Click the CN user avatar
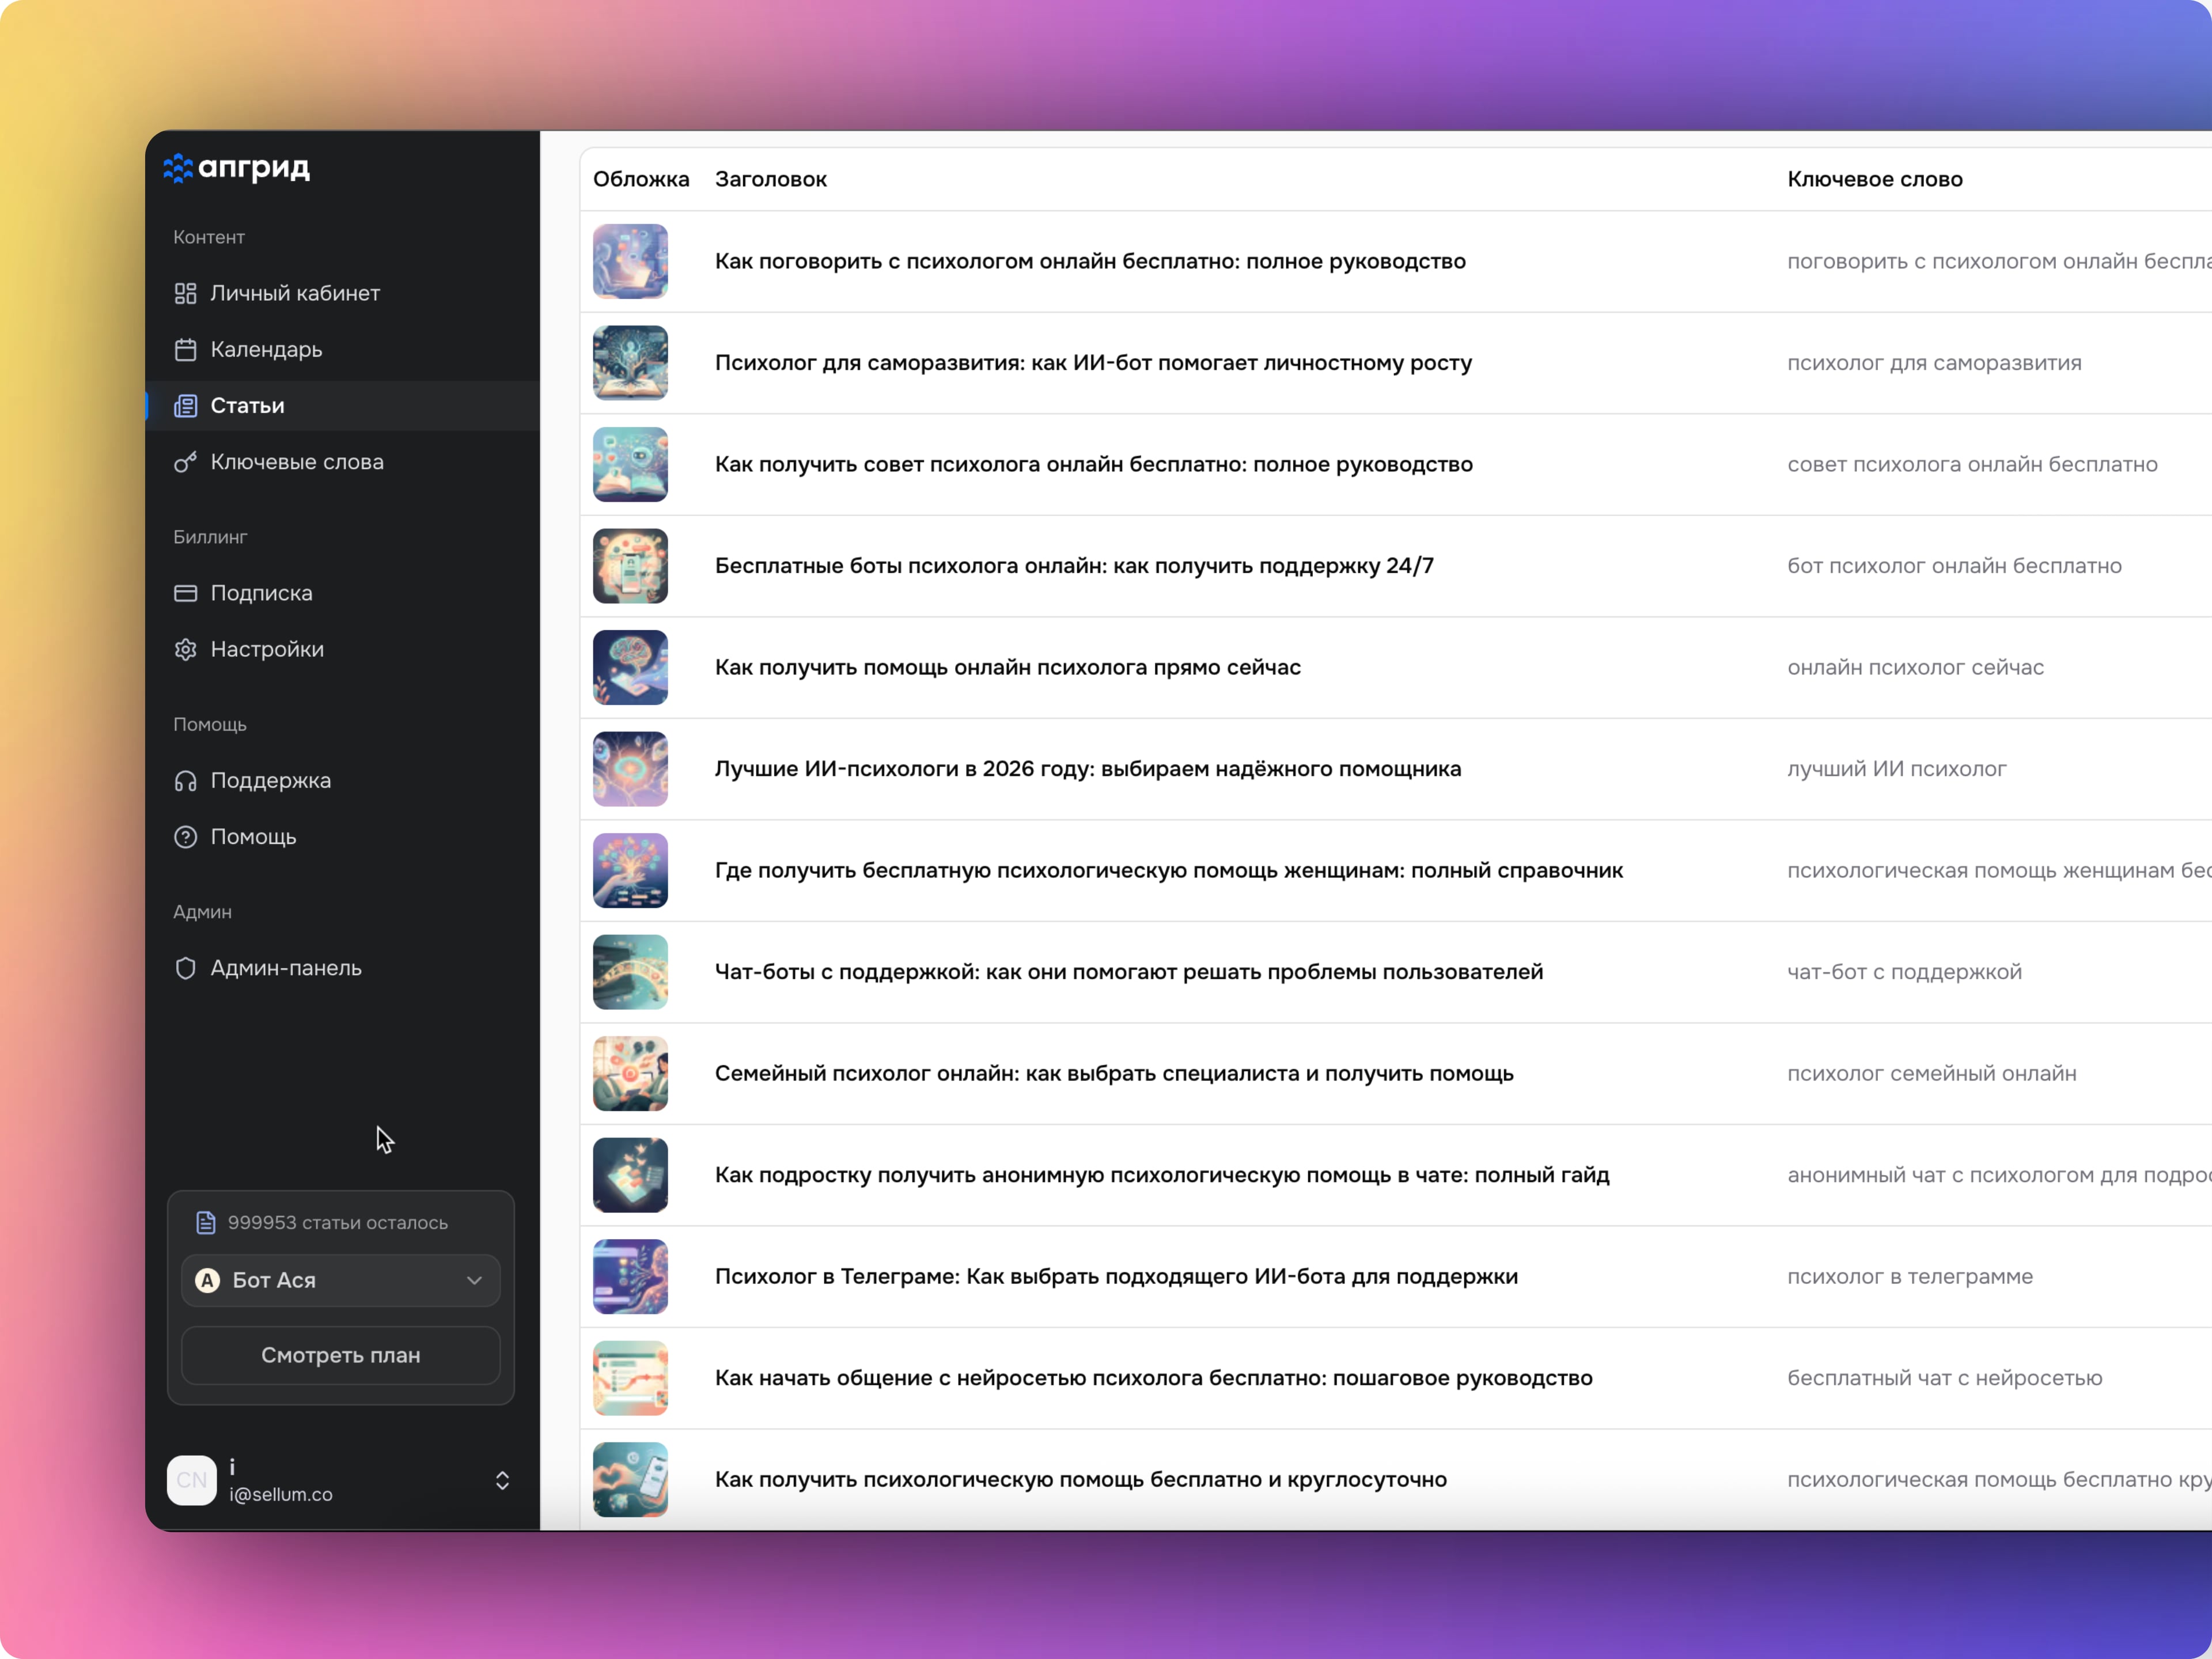This screenshot has height=1659, width=2212. coord(191,1480)
